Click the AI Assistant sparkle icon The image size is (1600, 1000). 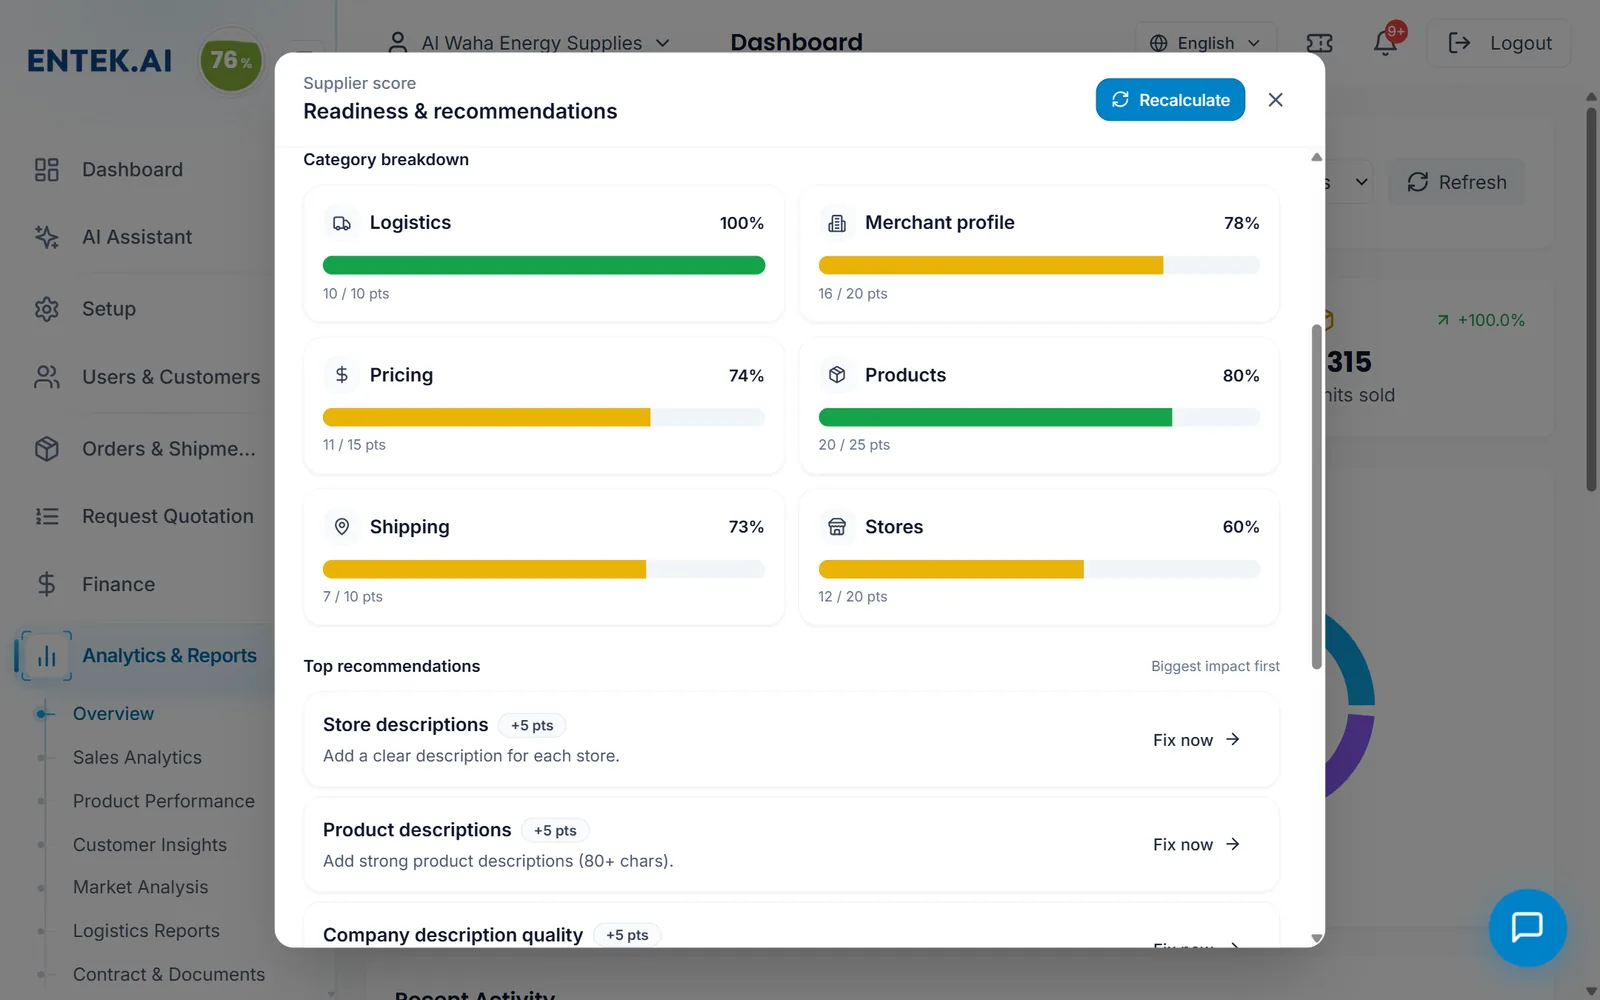coord(46,237)
